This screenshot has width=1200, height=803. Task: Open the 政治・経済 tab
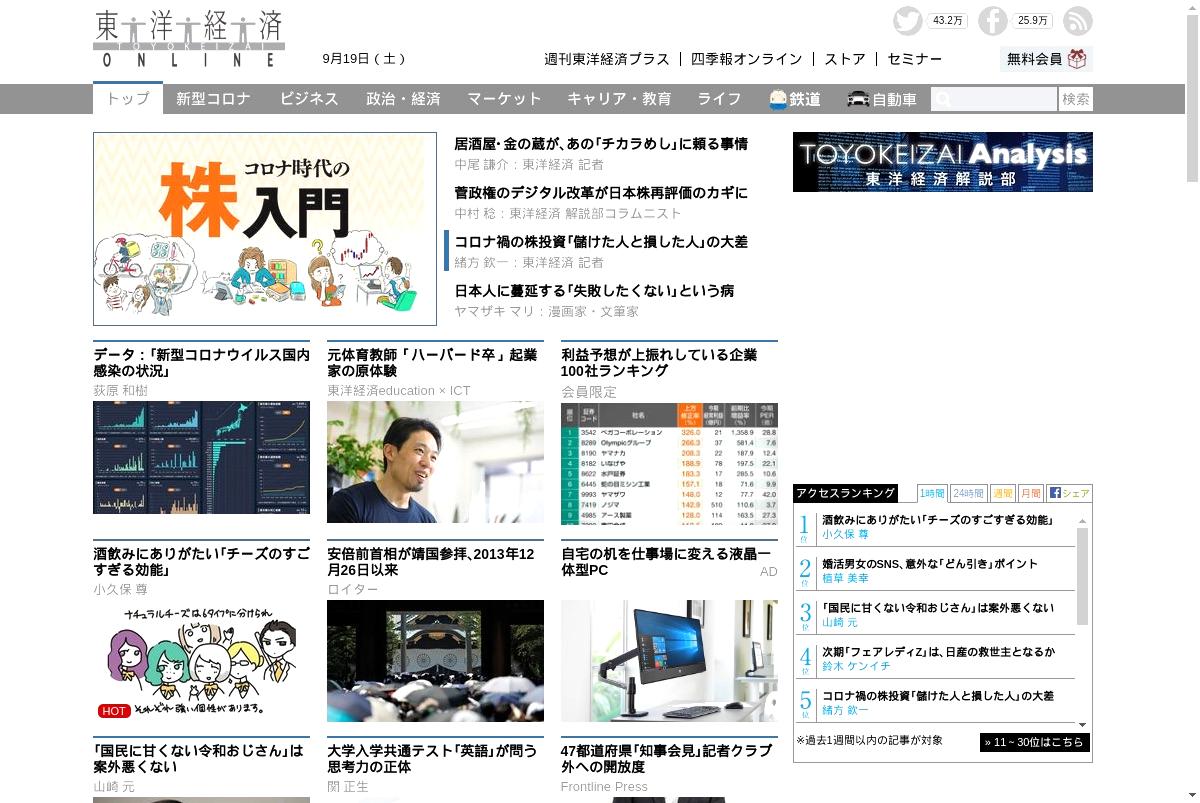[403, 99]
